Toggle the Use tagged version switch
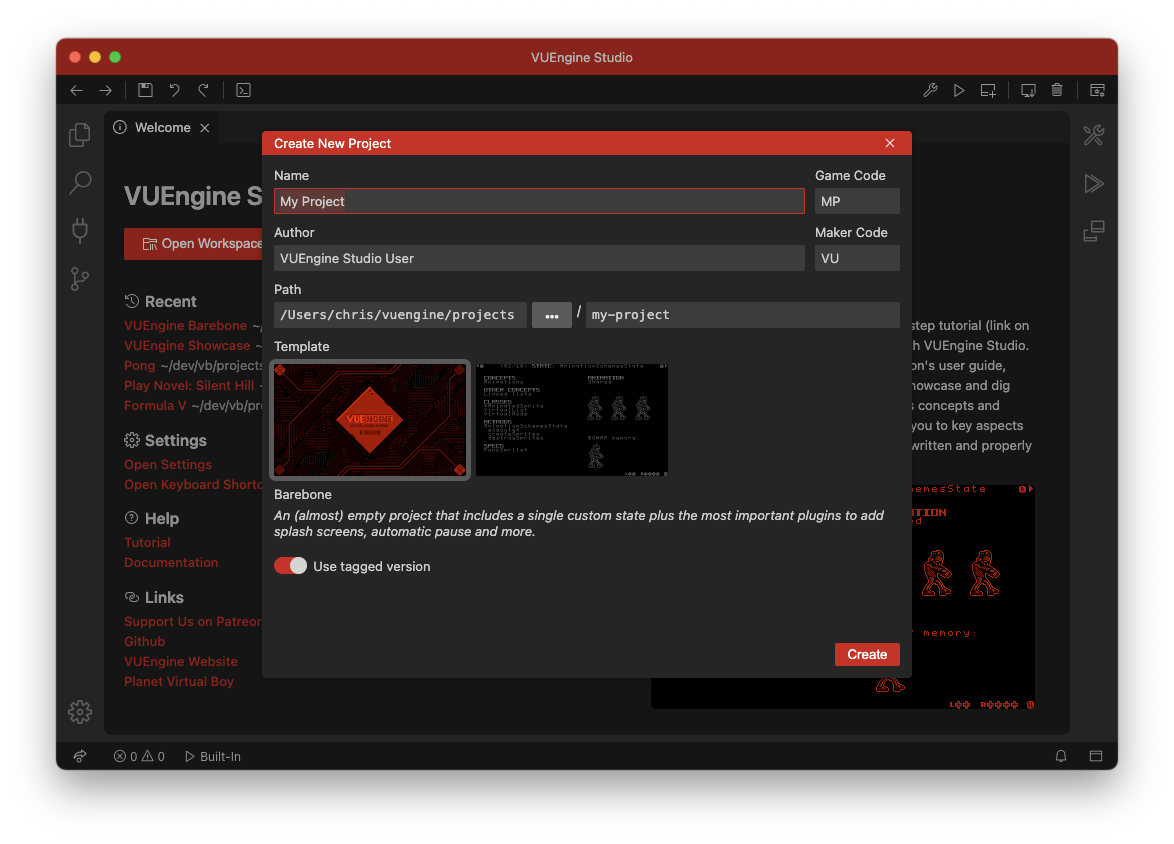Image resolution: width=1174 pixels, height=844 pixels. pyautogui.click(x=291, y=566)
